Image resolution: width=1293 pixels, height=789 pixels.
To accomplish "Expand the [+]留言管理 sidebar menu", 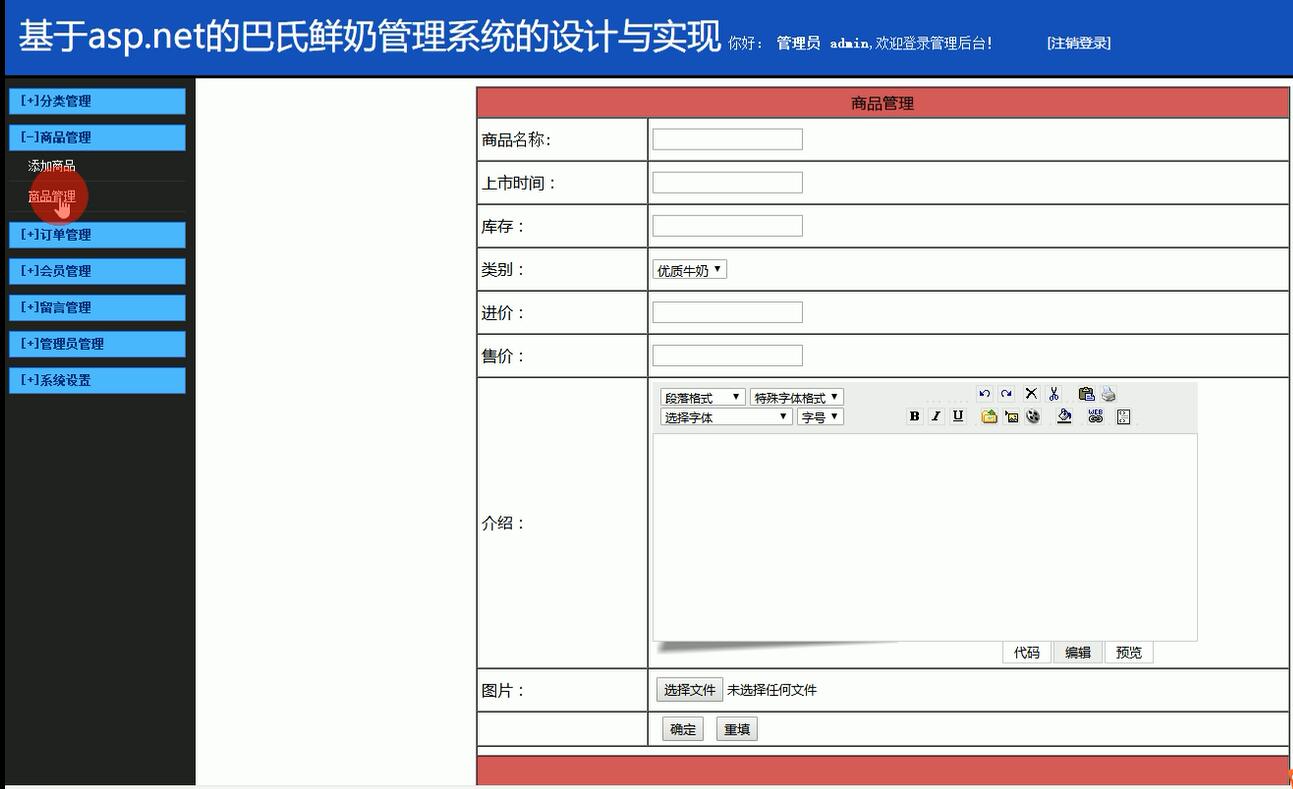I will pos(97,307).
